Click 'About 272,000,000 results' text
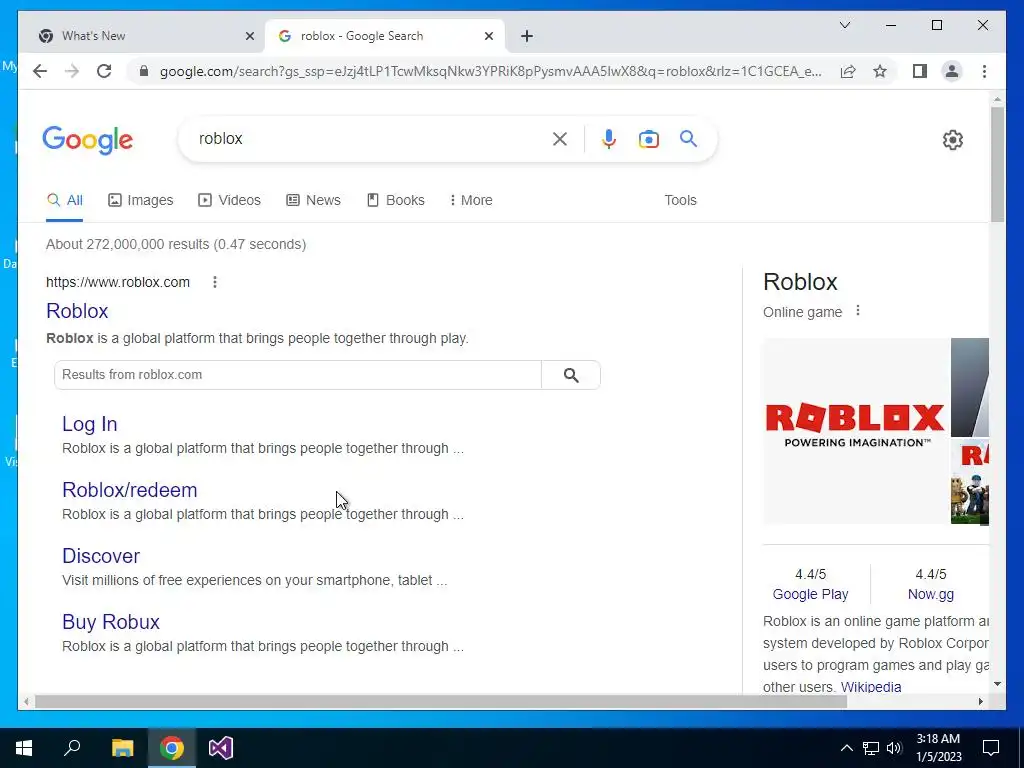 127,244
